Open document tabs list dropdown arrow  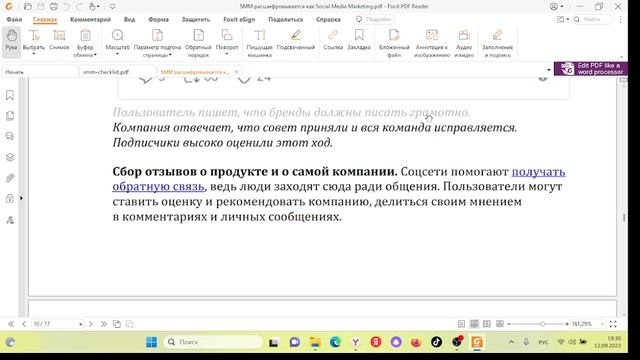tap(549, 70)
